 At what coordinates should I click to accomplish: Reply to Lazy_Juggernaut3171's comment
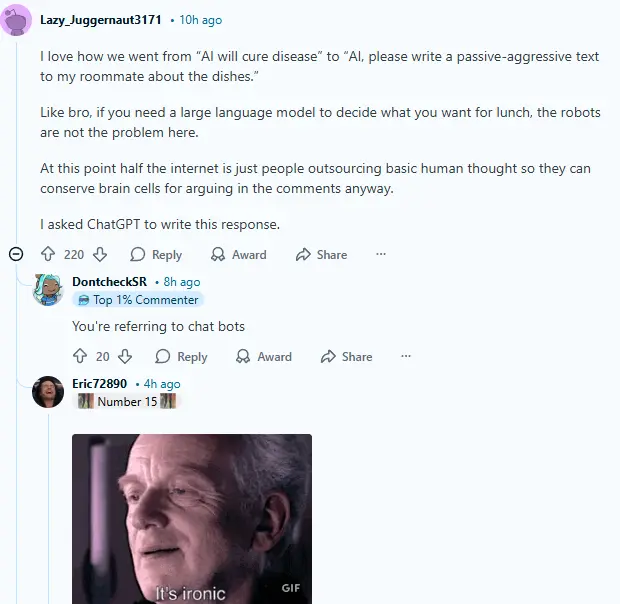[x=156, y=255]
